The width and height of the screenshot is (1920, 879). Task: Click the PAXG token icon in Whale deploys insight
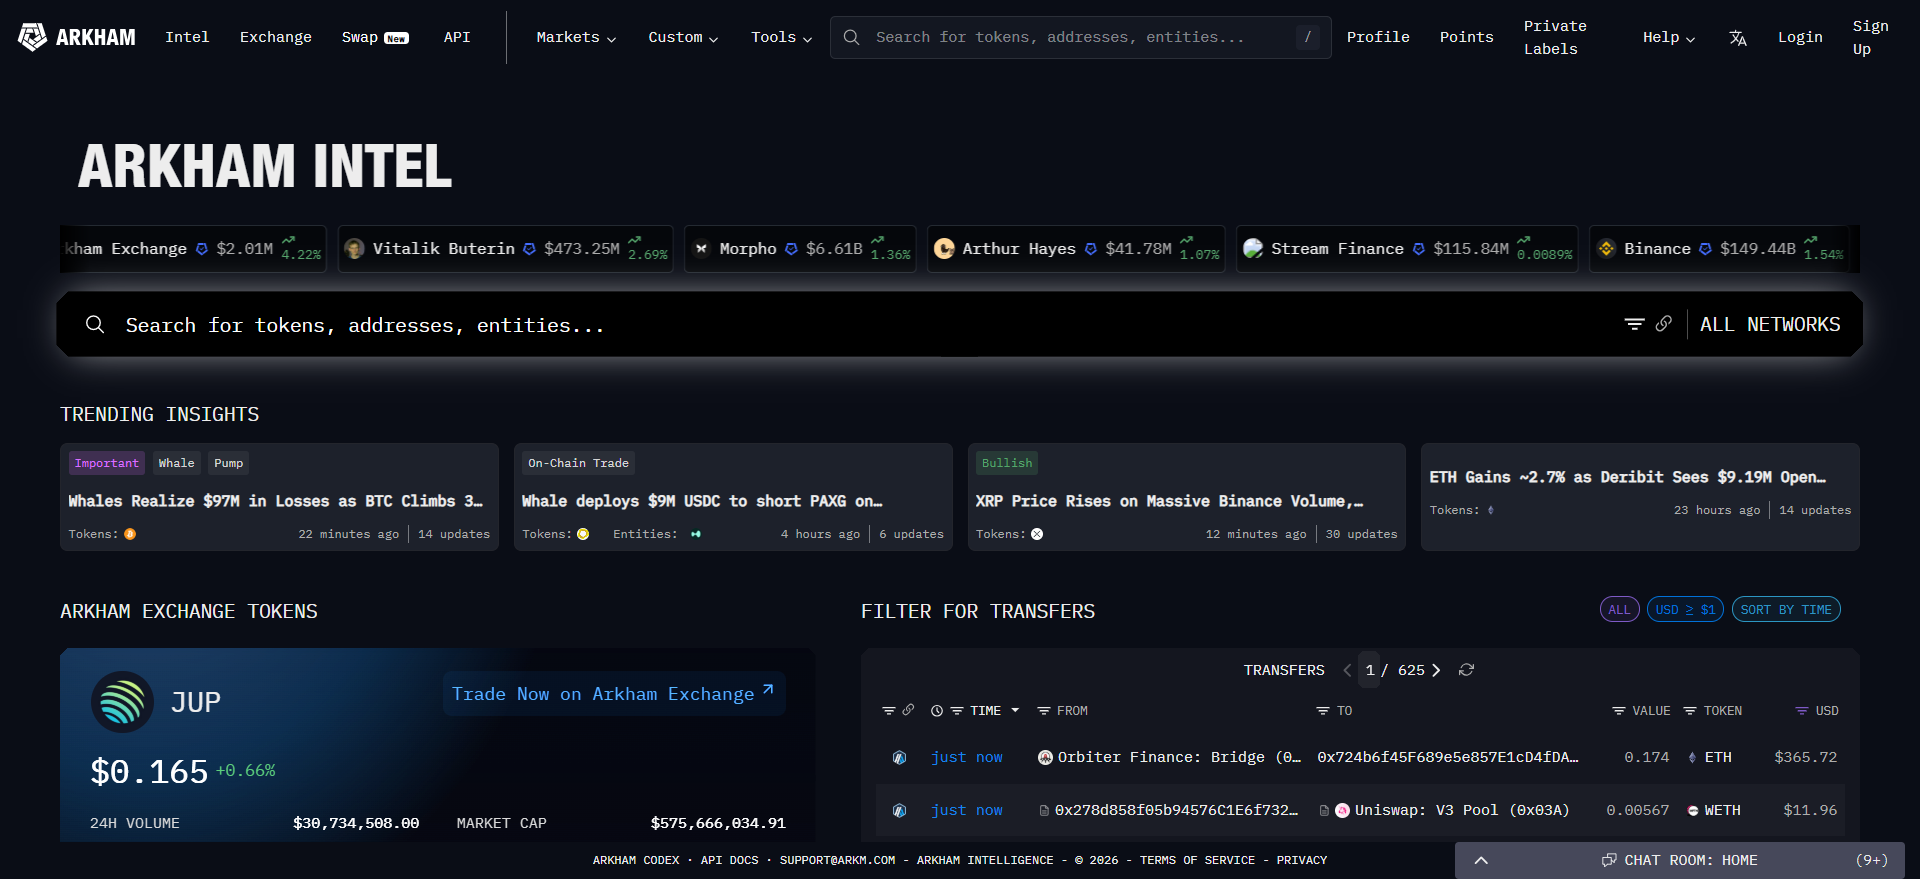click(x=583, y=534)
